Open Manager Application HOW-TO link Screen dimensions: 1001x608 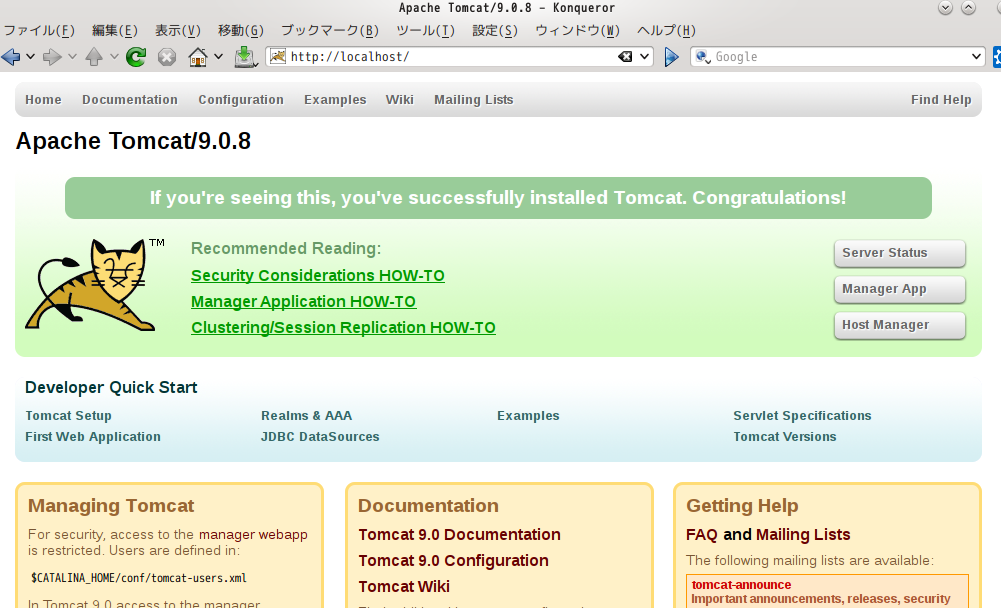304,301
